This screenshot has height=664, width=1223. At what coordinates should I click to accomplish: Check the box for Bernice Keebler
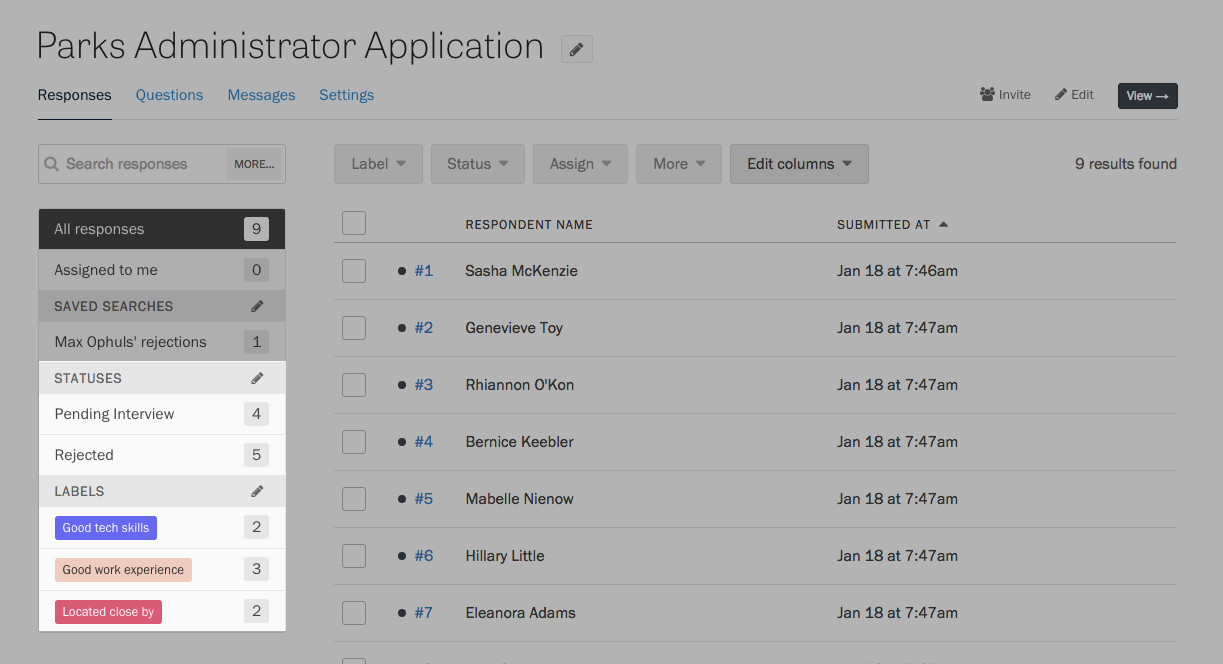[354, 442]
